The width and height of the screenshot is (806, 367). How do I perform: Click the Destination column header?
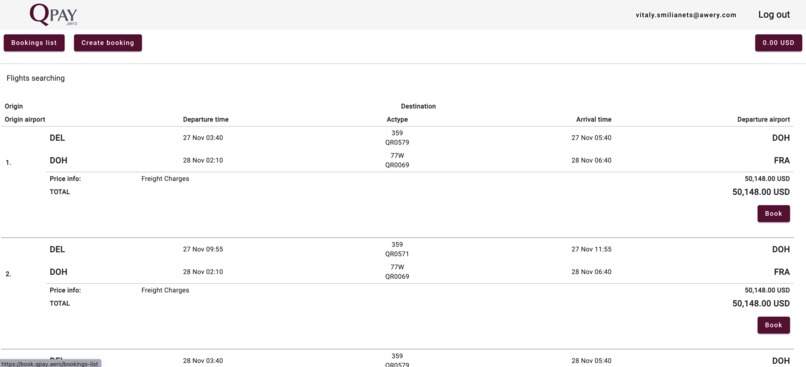point(418,106)
